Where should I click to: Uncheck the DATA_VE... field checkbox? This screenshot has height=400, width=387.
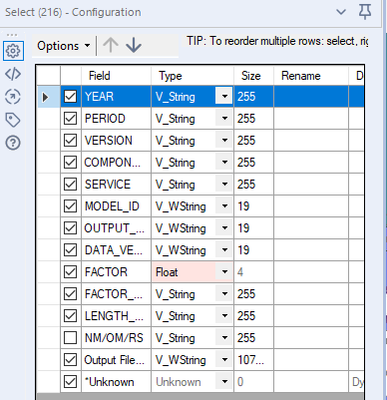70,250
